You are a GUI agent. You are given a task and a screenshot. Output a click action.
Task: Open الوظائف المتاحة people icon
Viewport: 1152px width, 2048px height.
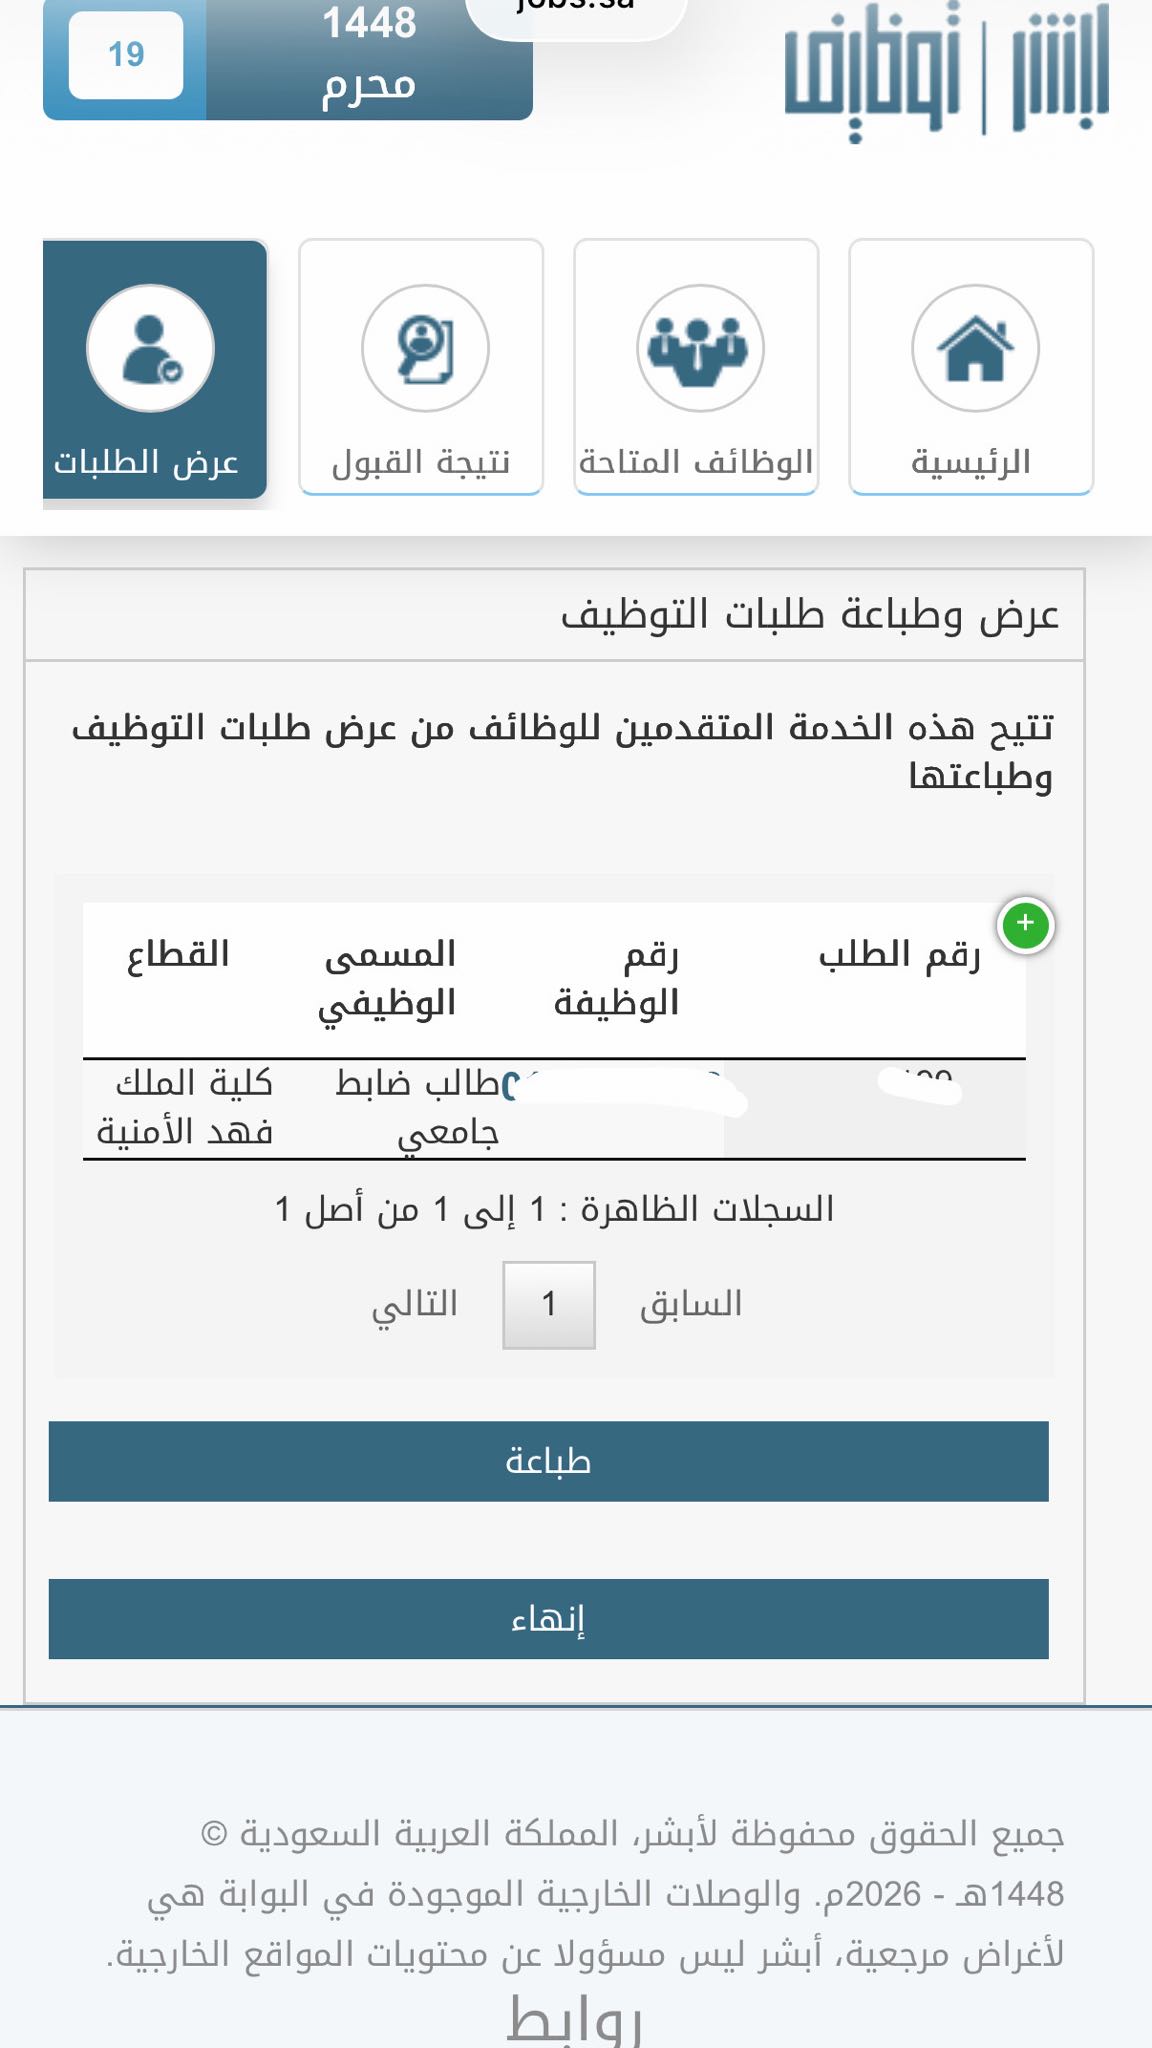[x=700, y=348]
